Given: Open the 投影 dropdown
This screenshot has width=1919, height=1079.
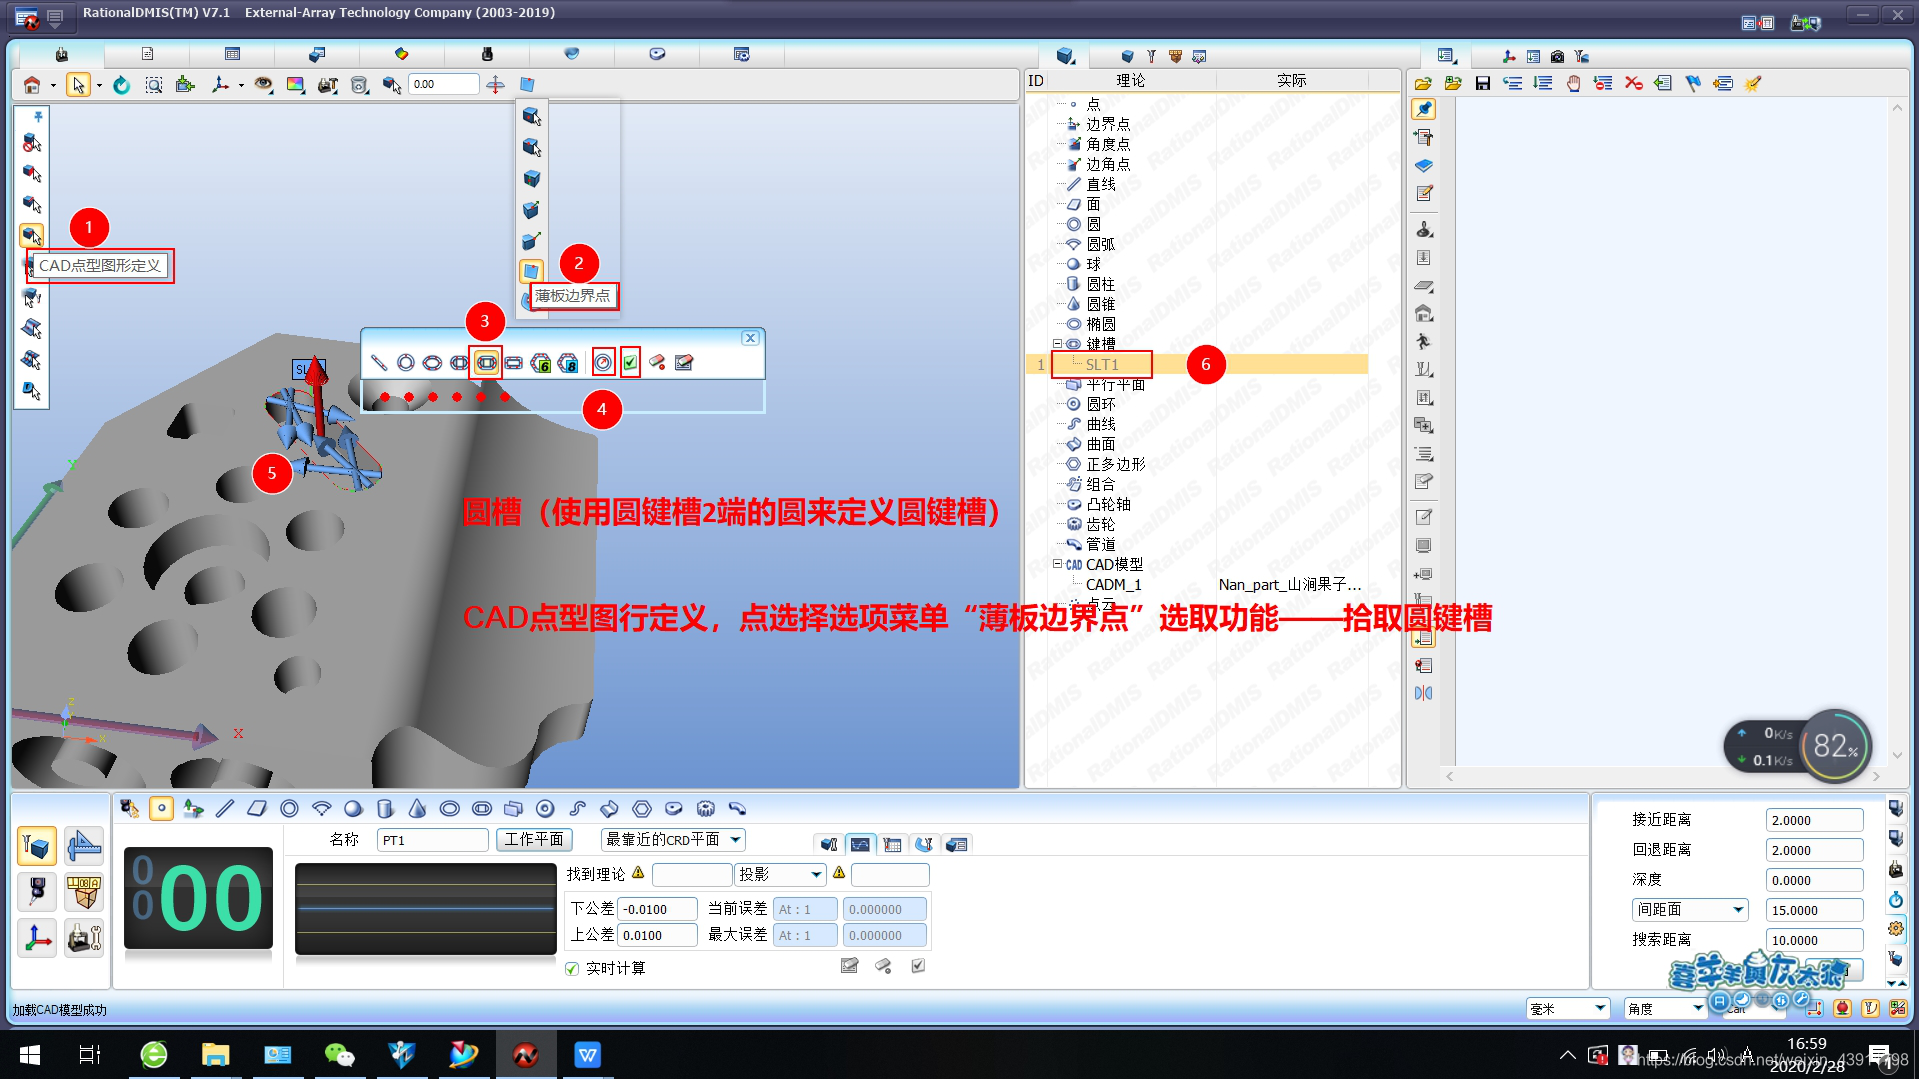Looking at the screenshot, I should pos(779,873).
